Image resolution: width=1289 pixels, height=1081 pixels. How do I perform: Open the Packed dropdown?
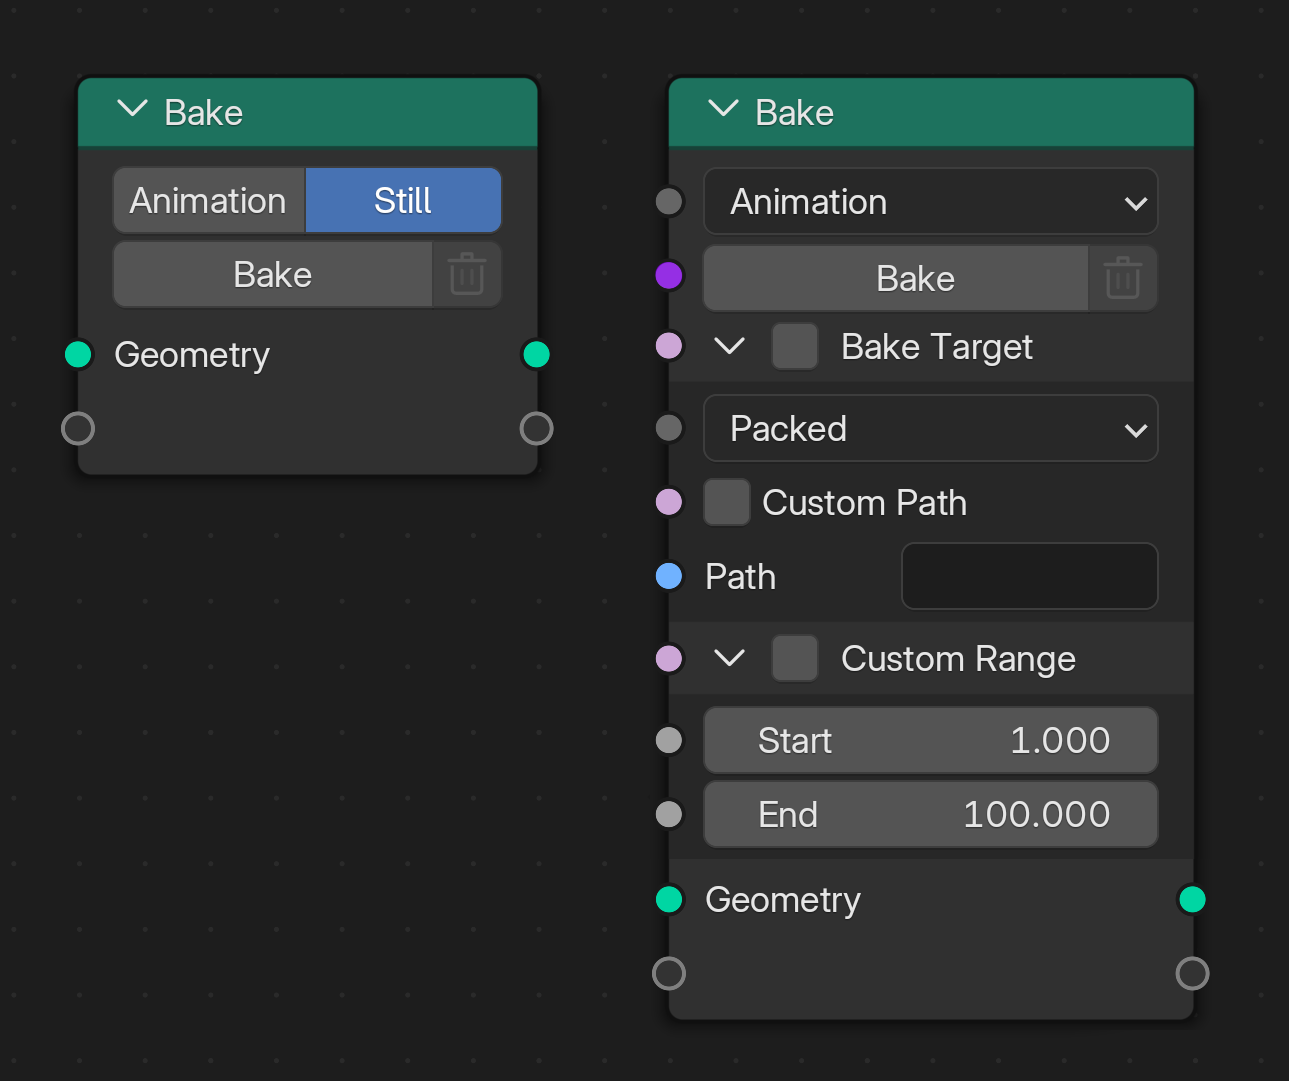pyautogui.click(x=931, y=428)
